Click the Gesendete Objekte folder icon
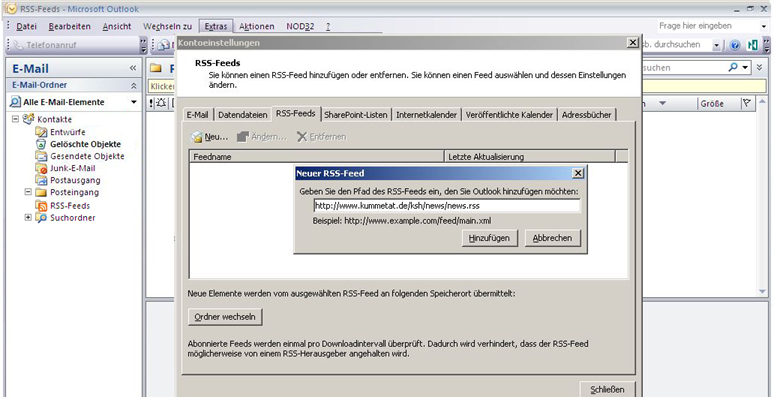The image size is (774, 397). click(41, 156)
